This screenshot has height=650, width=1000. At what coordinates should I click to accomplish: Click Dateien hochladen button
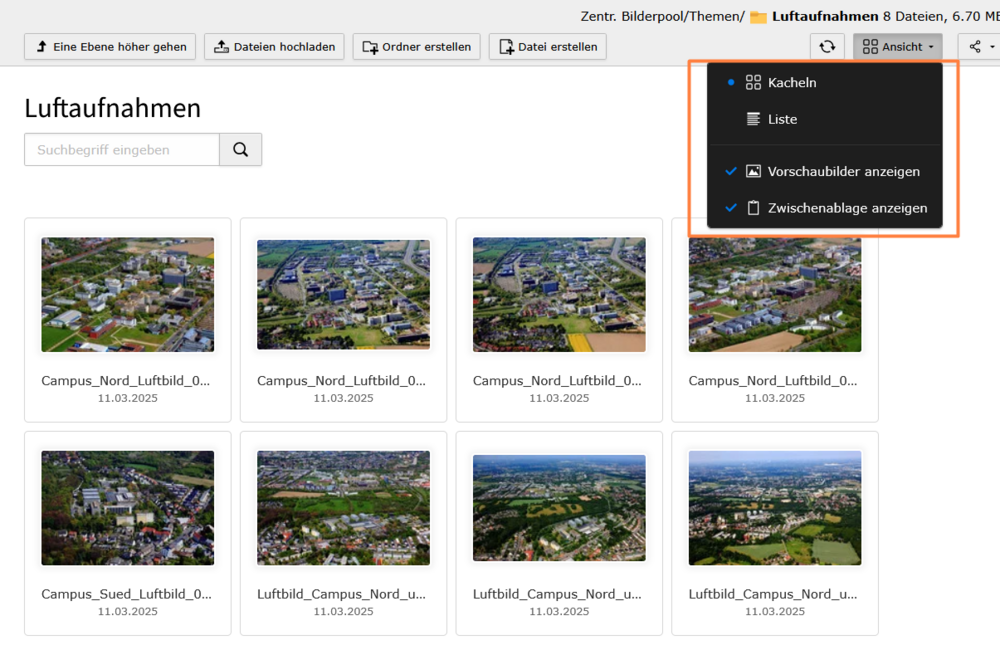click(275, 47)
